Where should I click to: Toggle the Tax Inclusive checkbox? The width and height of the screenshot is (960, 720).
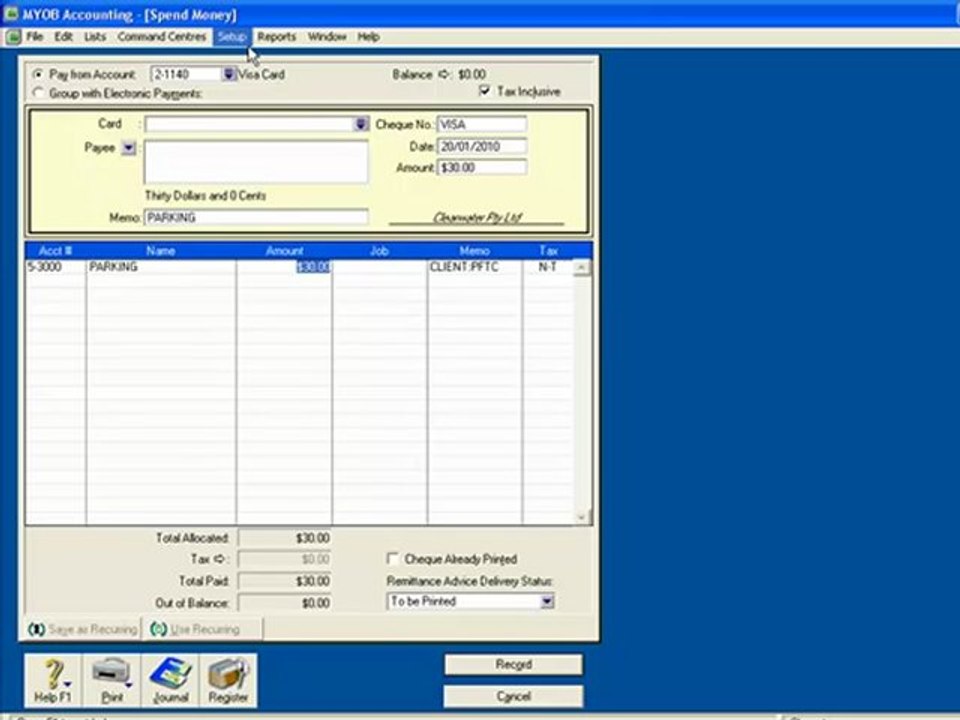(484, 91)
